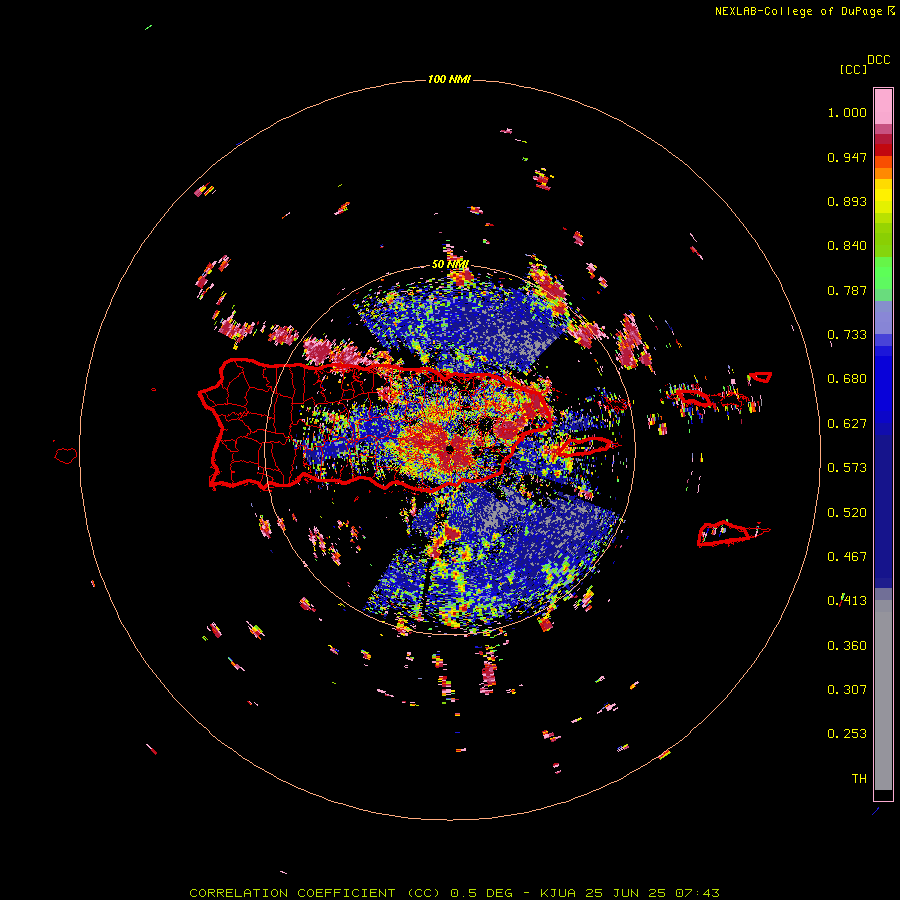The width and height of the screenshot is (900, 900).
Task: Pick the gray low-value band in color scale
Action: coord(883,695)
